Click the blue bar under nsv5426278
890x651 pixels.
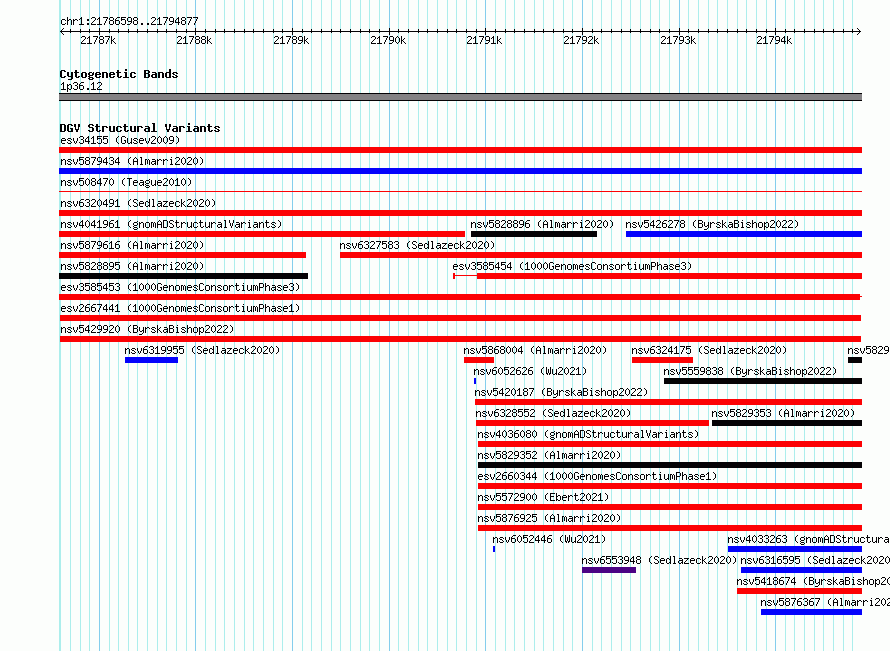coord(744,234)
